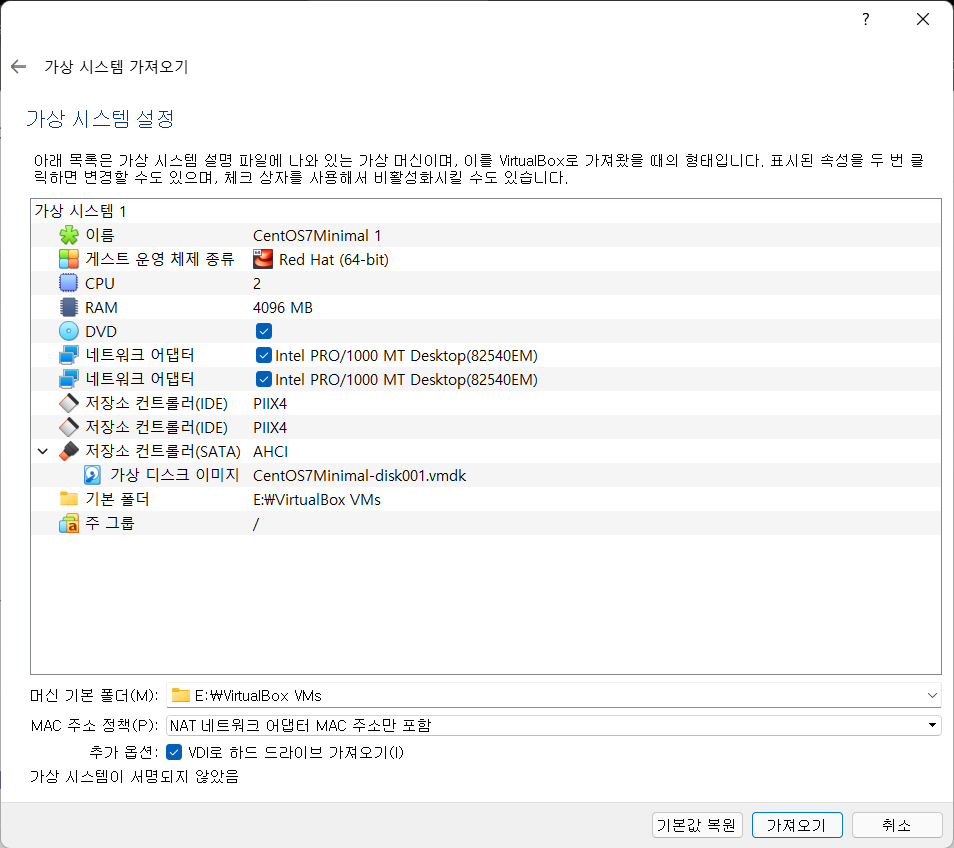Click folder icon in 머신 기본 폴더 field
This screenshot has height=848, width=954.
pyautogui.click(x=181, y=695)
